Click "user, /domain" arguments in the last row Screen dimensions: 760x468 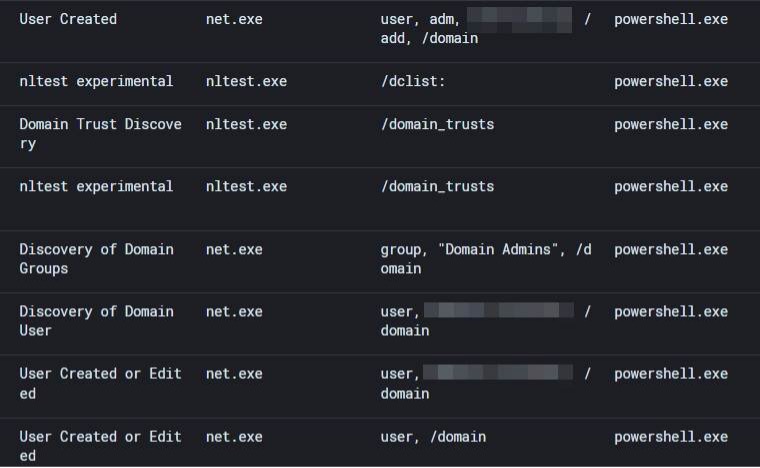click(x=433, y=436)
